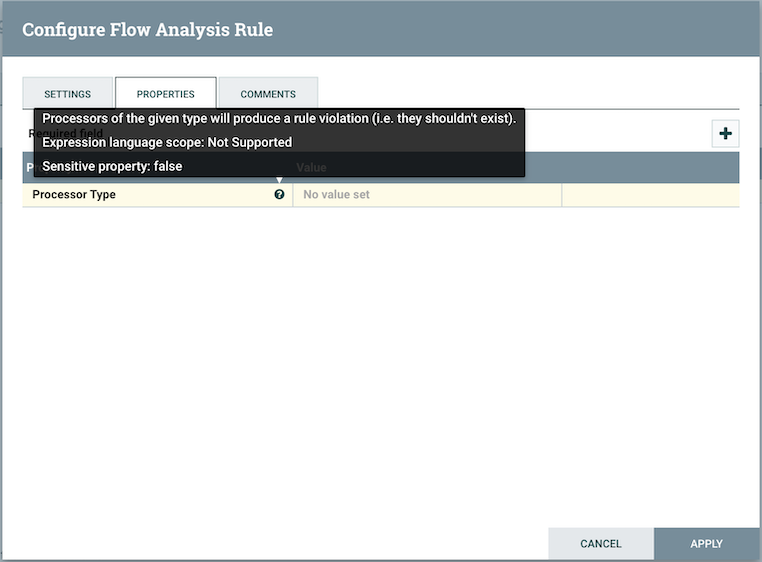Select the Processor Type property name
This screenshot has height=562, width=762.
pos(74,195)
